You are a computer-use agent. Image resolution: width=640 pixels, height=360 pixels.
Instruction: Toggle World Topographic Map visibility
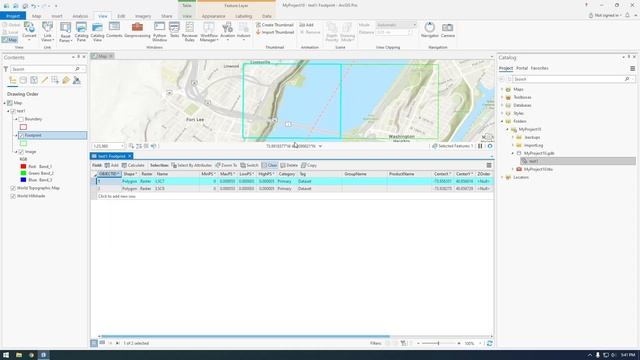click(x=13, y=188)
